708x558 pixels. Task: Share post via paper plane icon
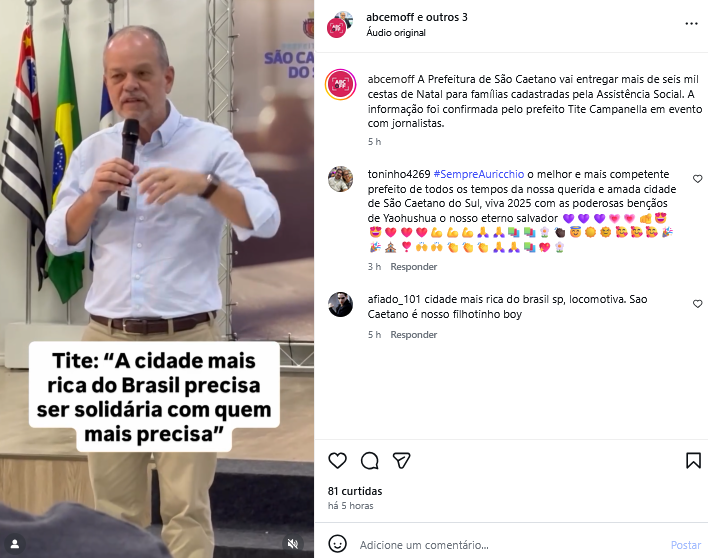(401, 460)
